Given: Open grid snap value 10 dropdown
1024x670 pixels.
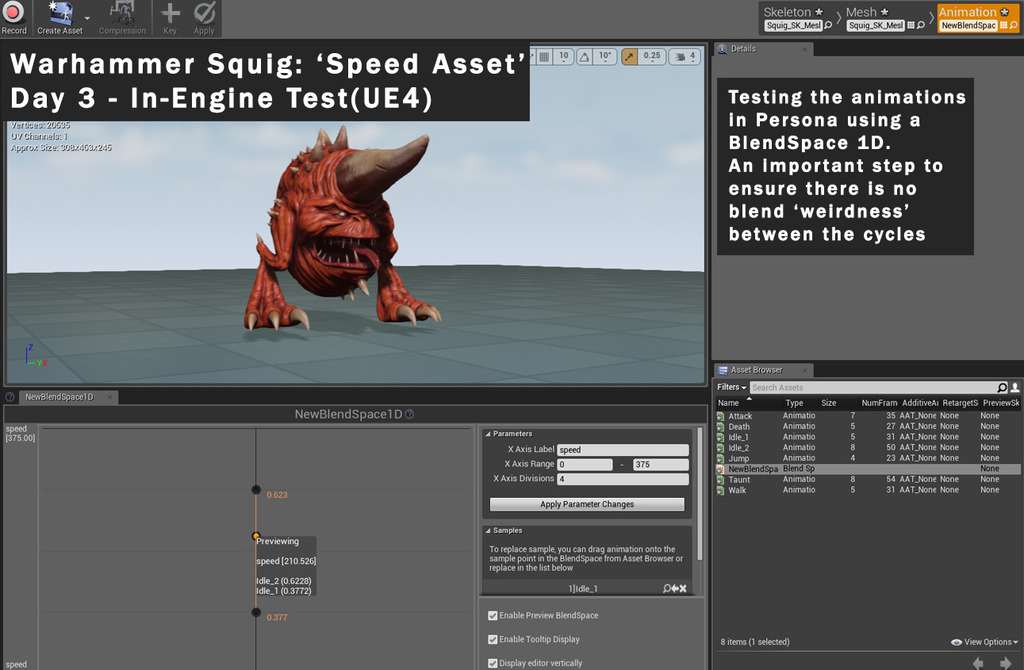Looking at the screenshot, I should point(564,57).
